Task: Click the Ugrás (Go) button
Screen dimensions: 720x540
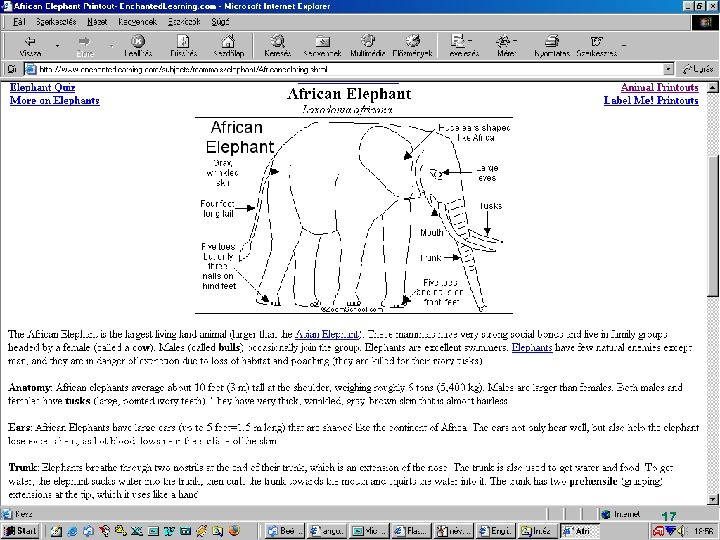Action: [698, 69]
